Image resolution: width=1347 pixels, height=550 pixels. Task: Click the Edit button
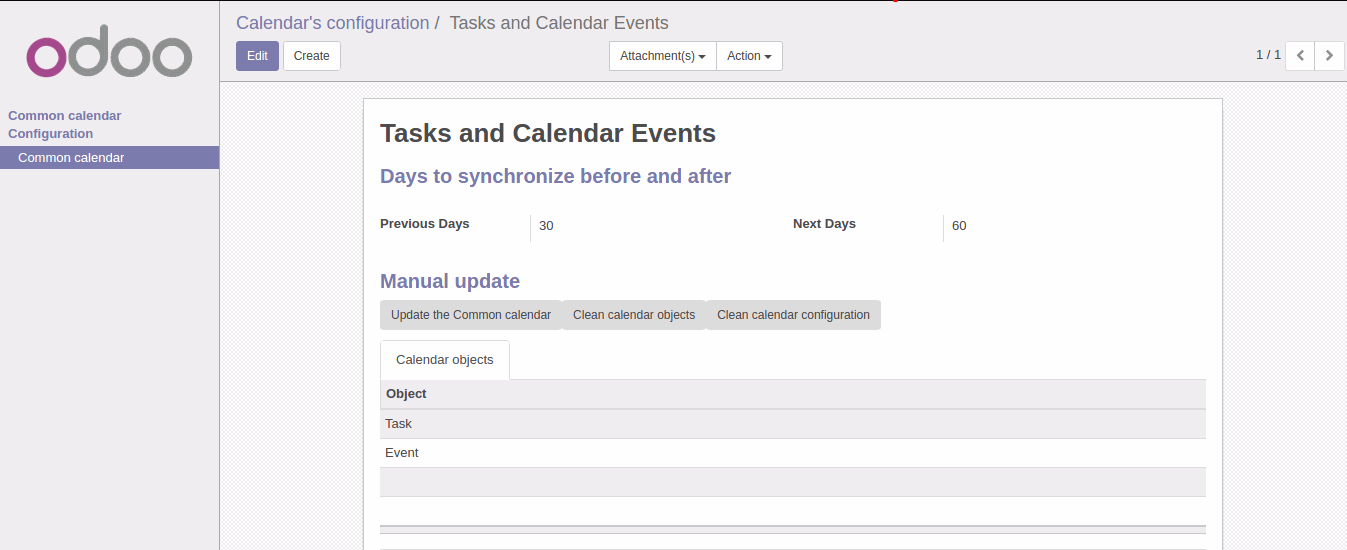[x=257, y=56]
